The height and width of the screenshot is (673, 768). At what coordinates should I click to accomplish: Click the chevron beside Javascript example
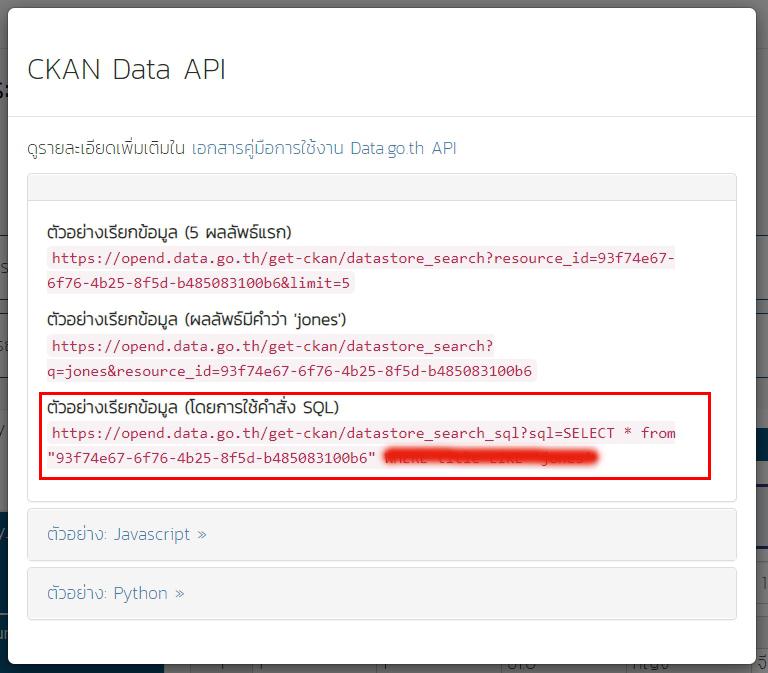pos(202,534)
